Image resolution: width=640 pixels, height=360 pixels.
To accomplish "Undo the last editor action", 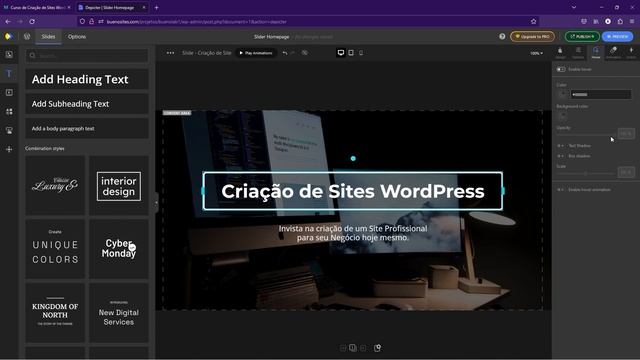I will (284, 53).
